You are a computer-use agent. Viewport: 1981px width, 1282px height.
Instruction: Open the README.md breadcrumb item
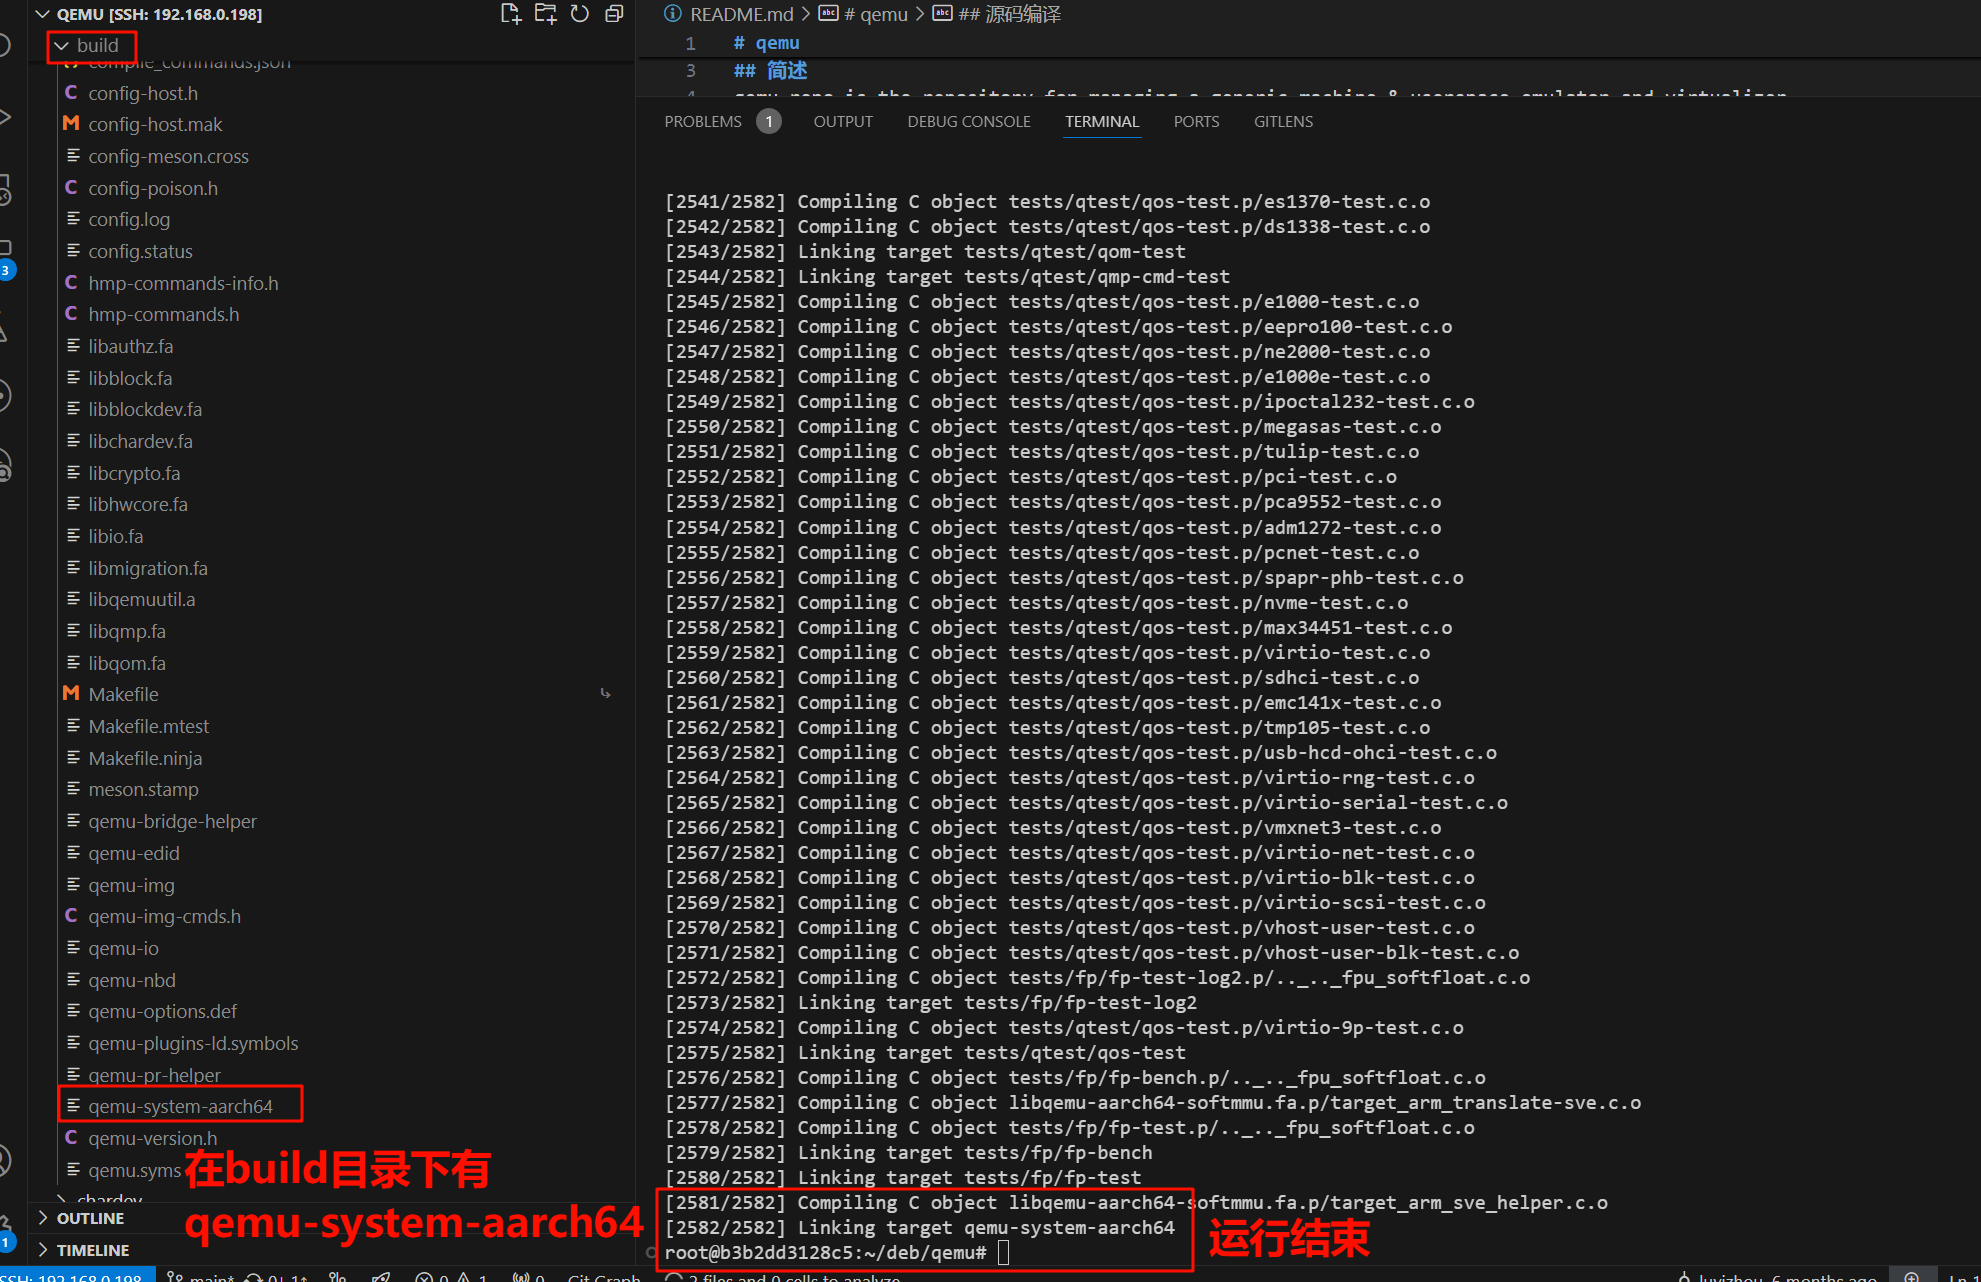(740, 14)
